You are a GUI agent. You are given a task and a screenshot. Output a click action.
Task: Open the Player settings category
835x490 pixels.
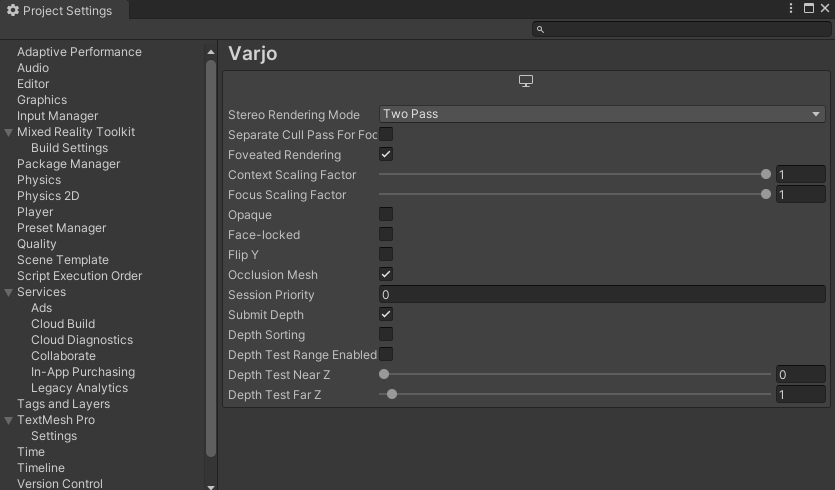click(35, 212)
